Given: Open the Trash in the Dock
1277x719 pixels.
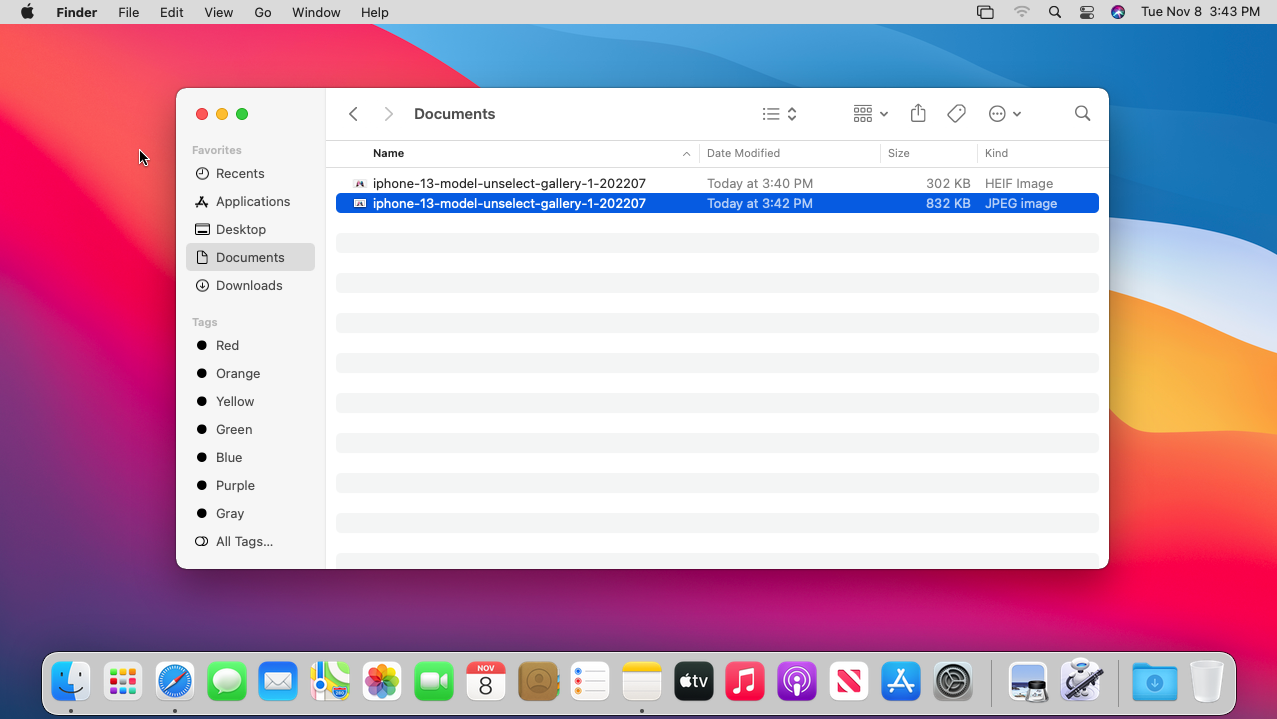Looking at the screenshot, I should (1207, 682).
